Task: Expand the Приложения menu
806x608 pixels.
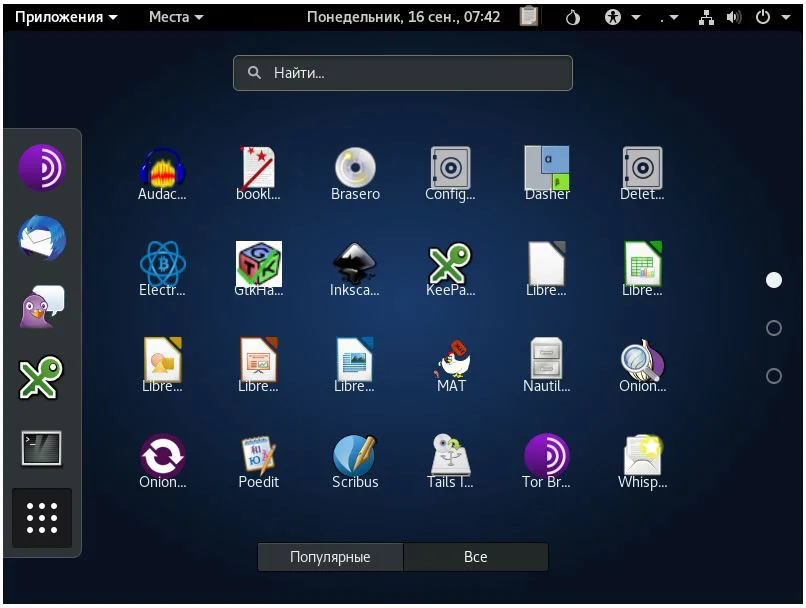Action: point(65,17)
